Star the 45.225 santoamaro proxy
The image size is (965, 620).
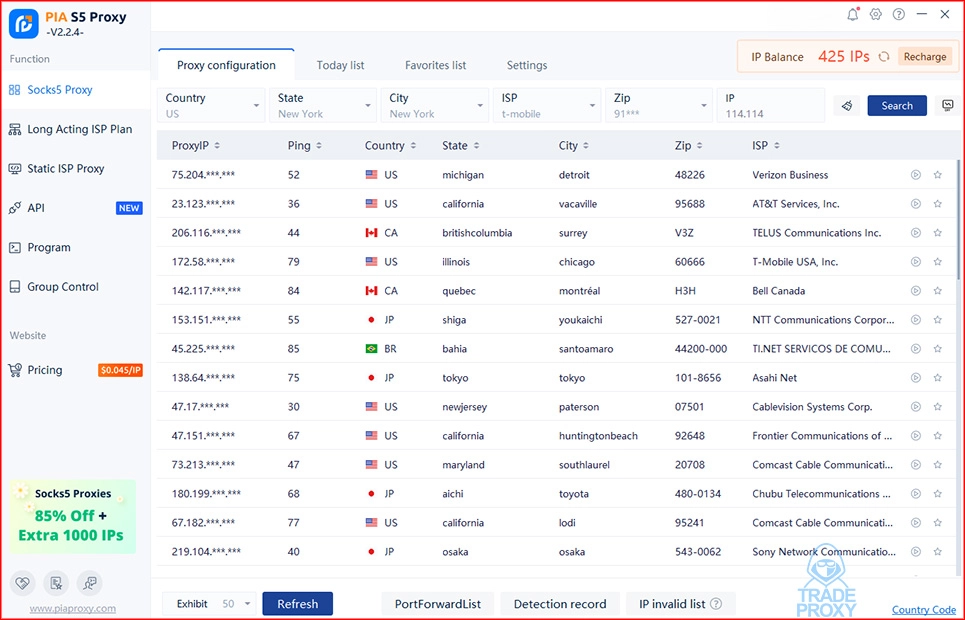pyautogui.click(x=937, y=348)
